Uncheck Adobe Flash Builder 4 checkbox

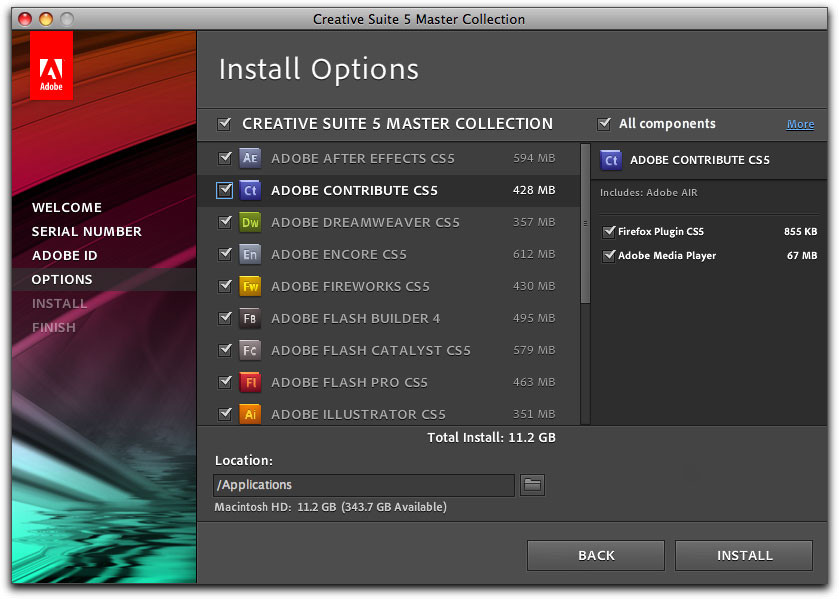tap(225, 318)
